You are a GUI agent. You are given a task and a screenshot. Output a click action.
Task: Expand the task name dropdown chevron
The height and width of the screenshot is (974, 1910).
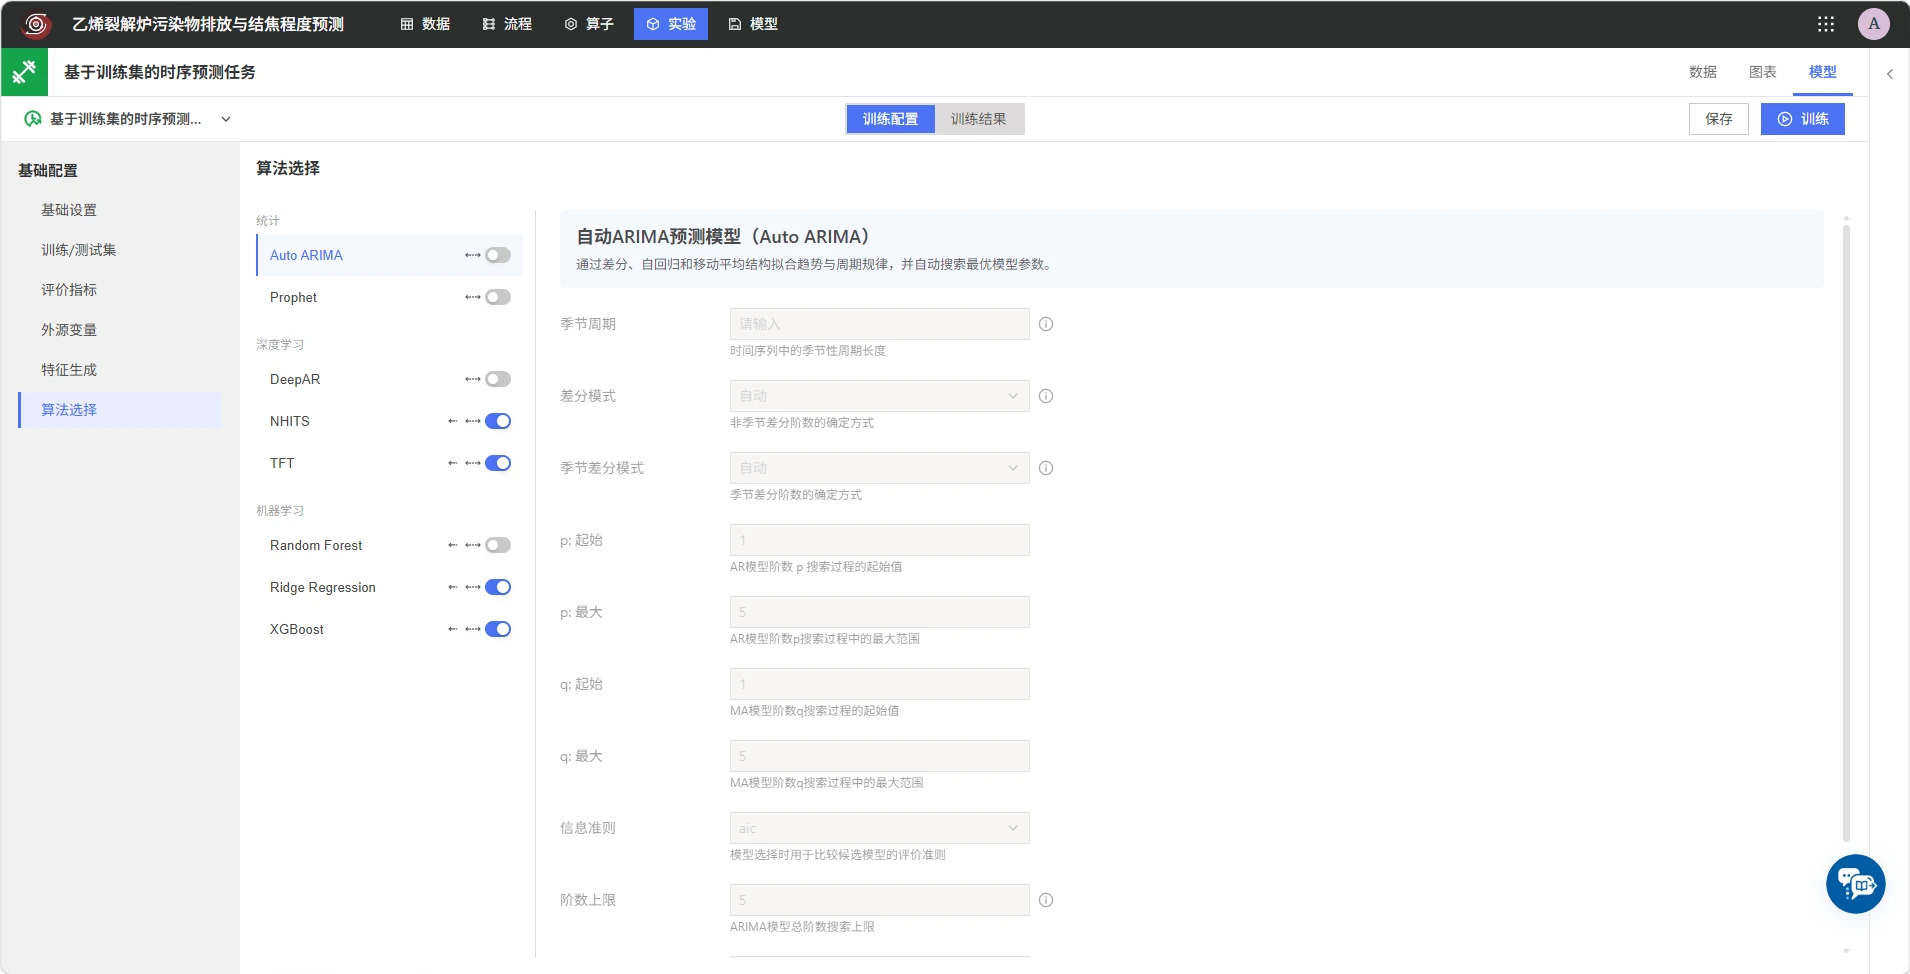click(226, 119)
